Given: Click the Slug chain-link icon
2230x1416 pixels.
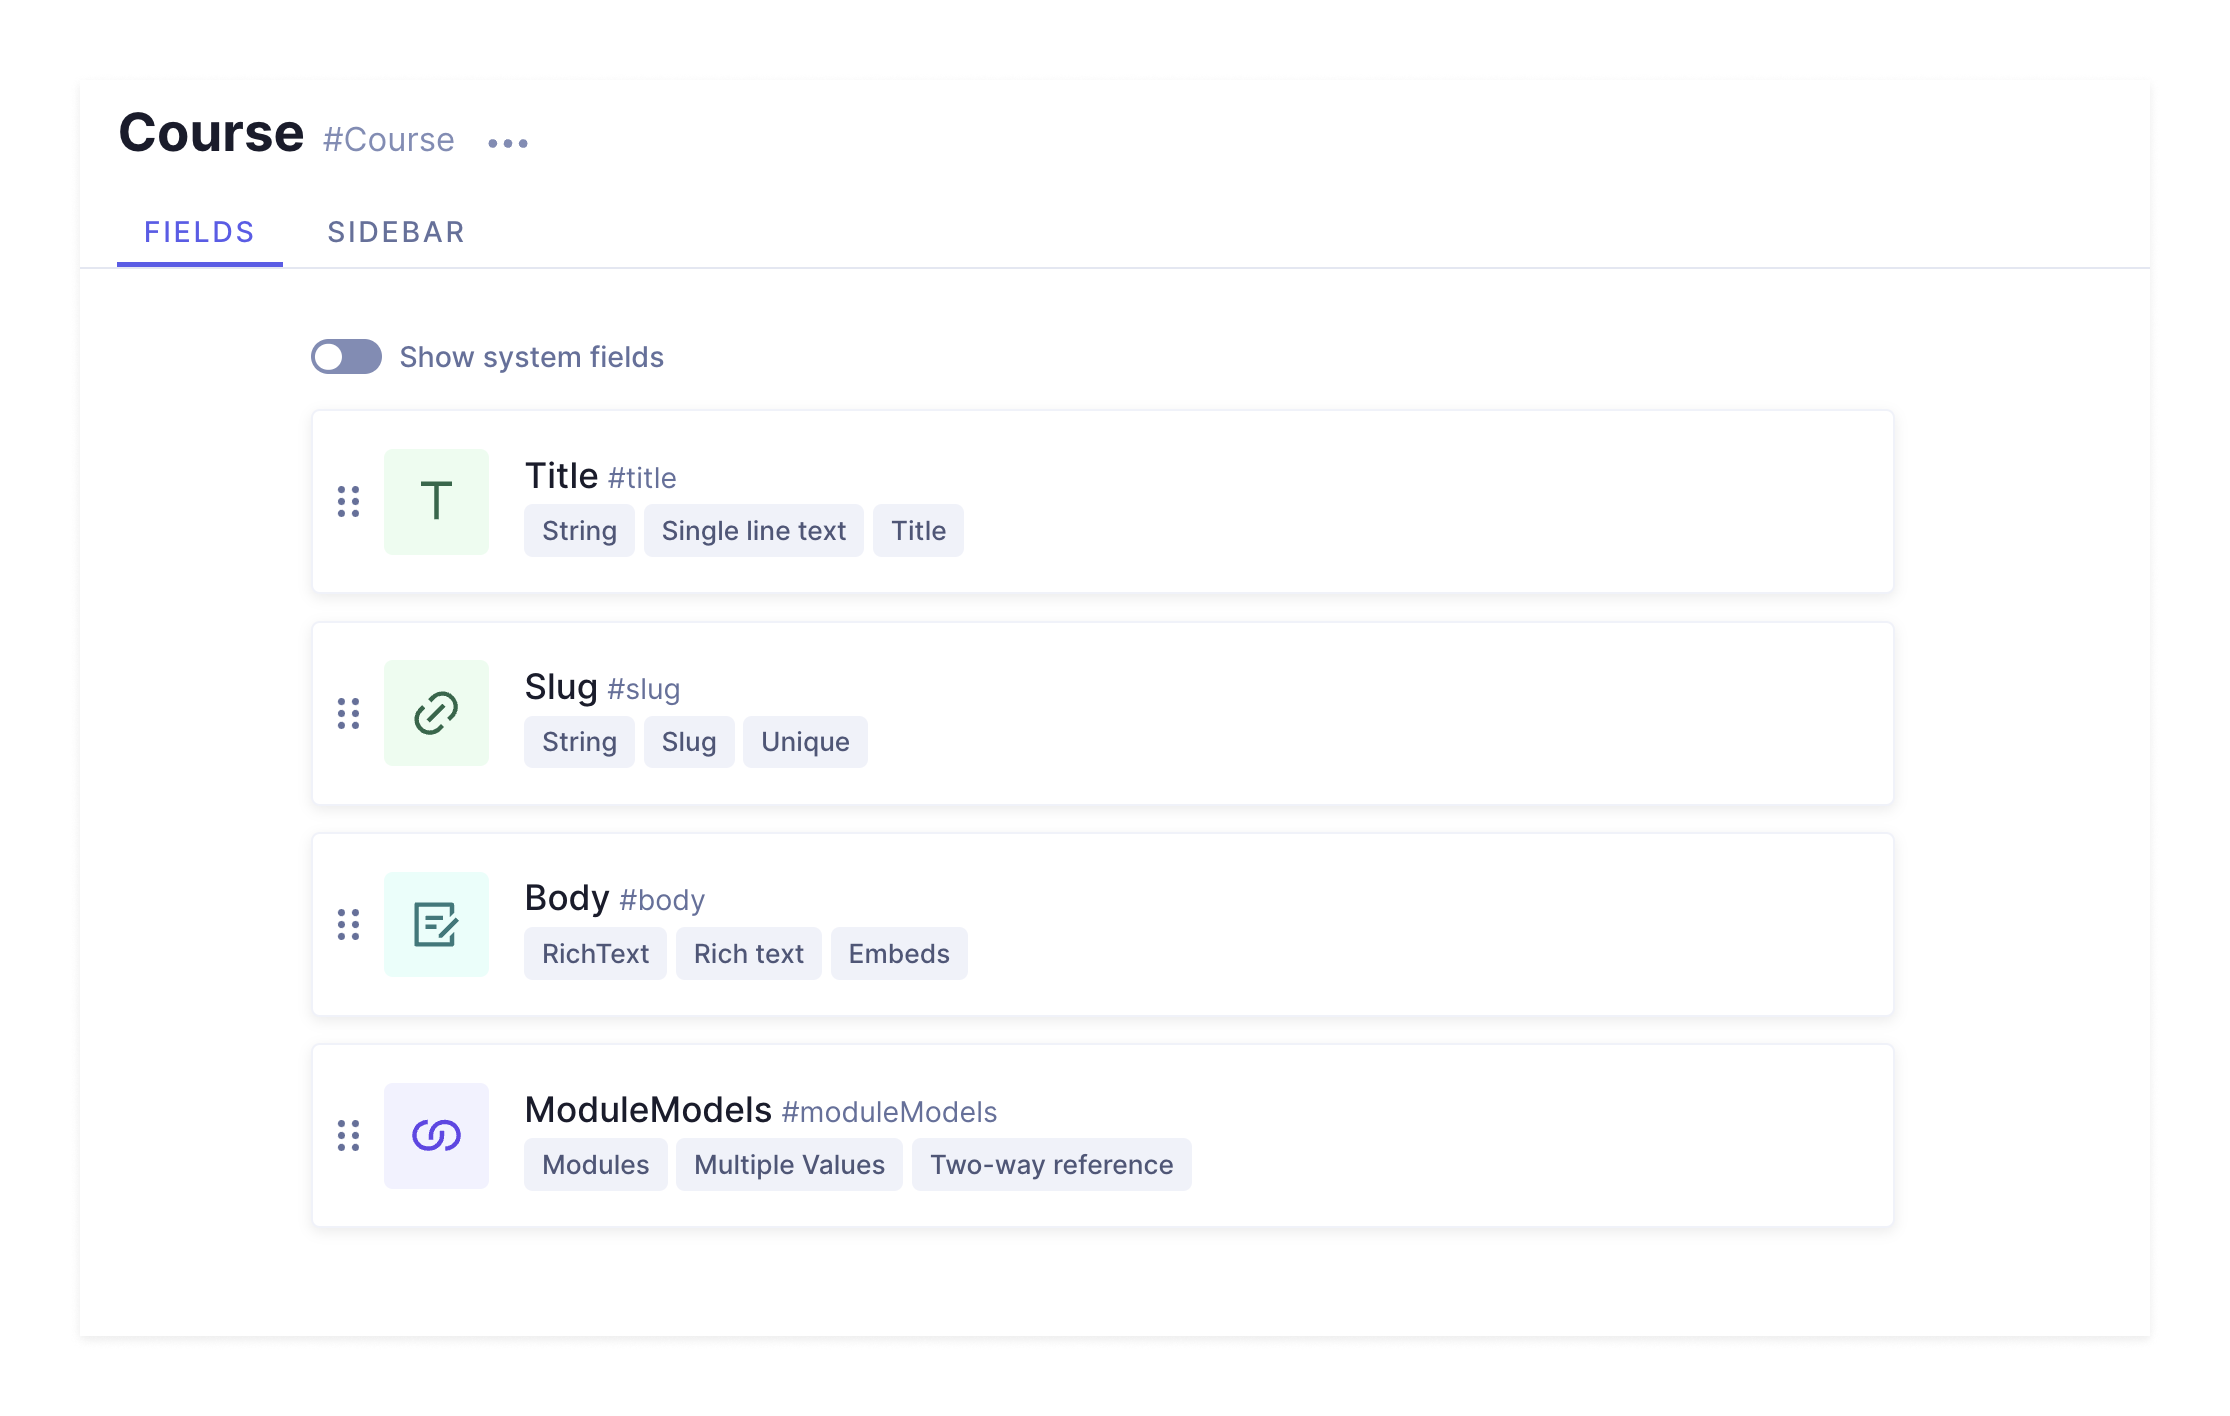Looking at the screenshot, I should pyautogui.click(x=436, y=712).
